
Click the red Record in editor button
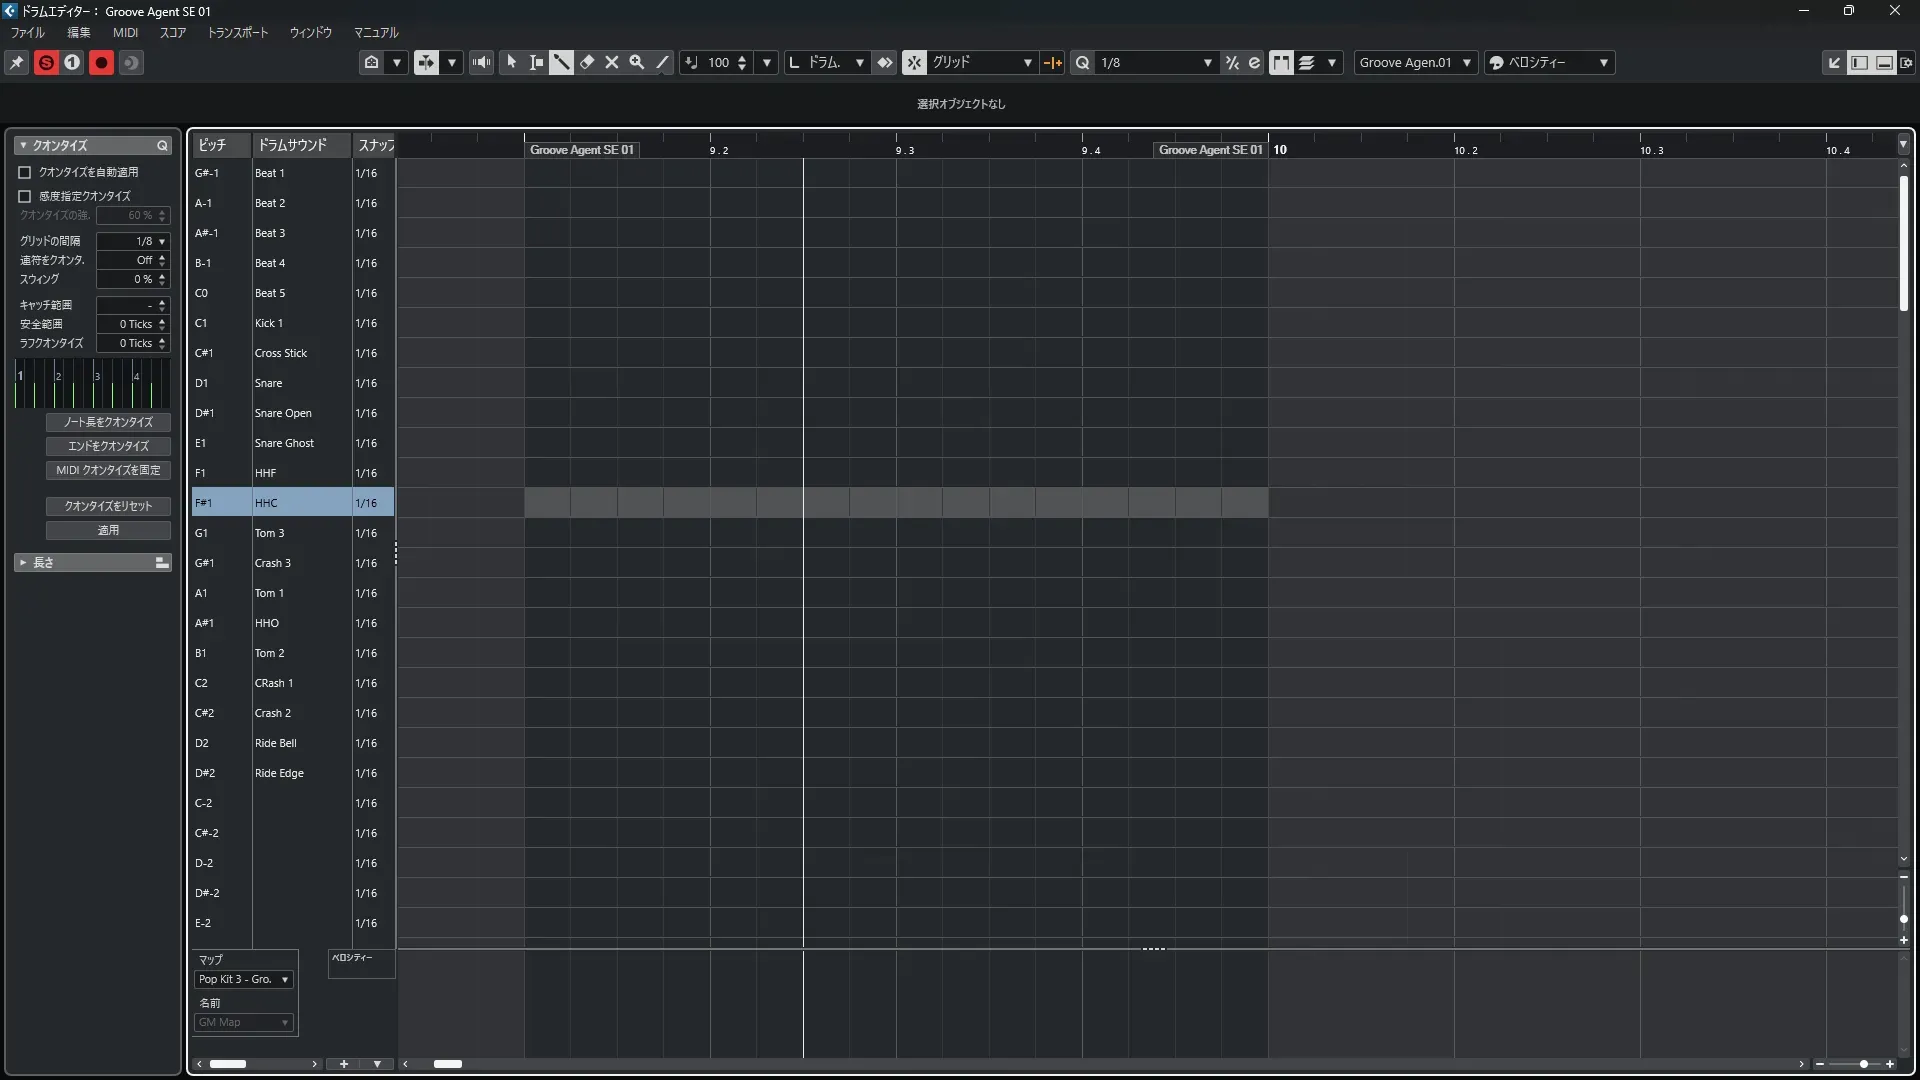pyautogui.click(x=101, y=62)
